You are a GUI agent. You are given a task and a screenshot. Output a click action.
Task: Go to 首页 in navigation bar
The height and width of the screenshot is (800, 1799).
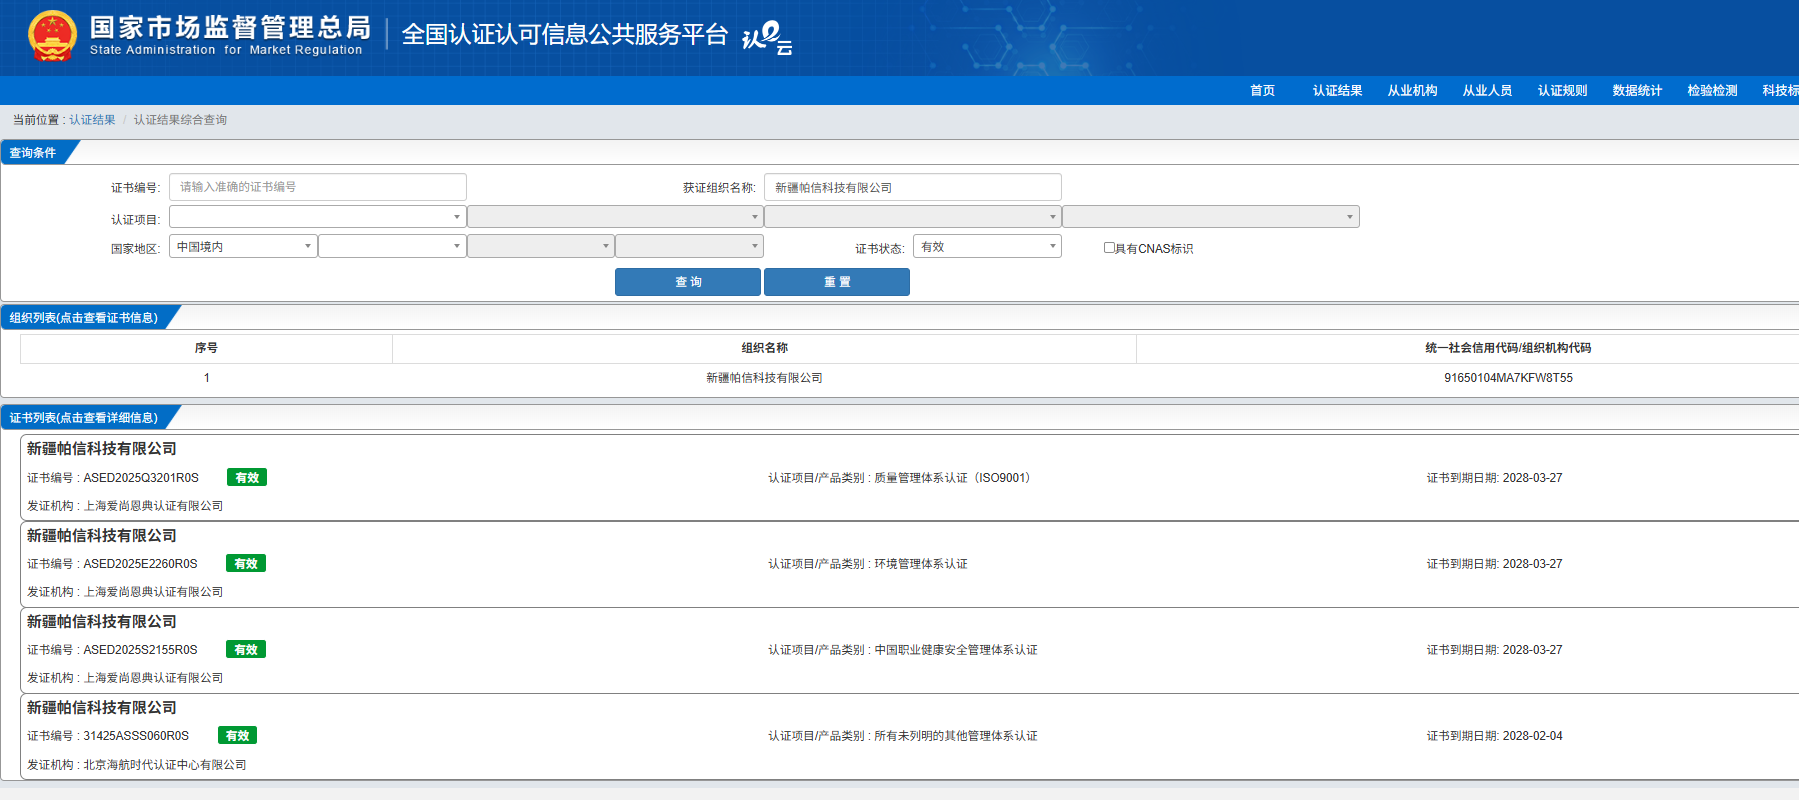click(1262, 91)
